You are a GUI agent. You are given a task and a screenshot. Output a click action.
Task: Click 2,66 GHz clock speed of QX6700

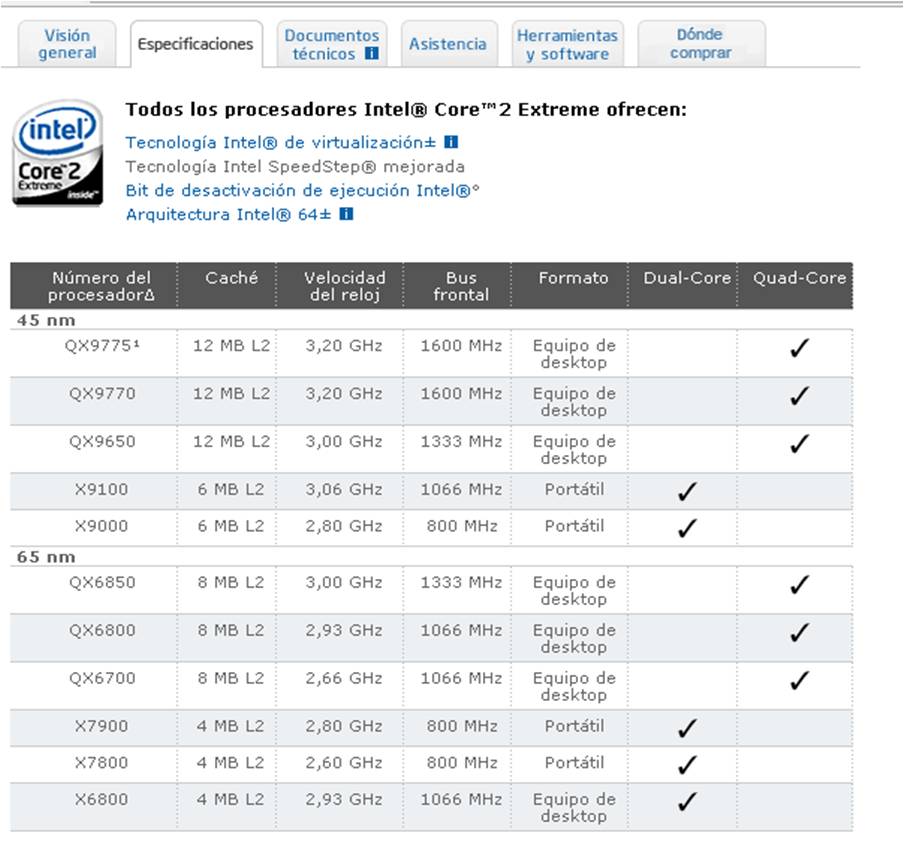coord(344,678)
